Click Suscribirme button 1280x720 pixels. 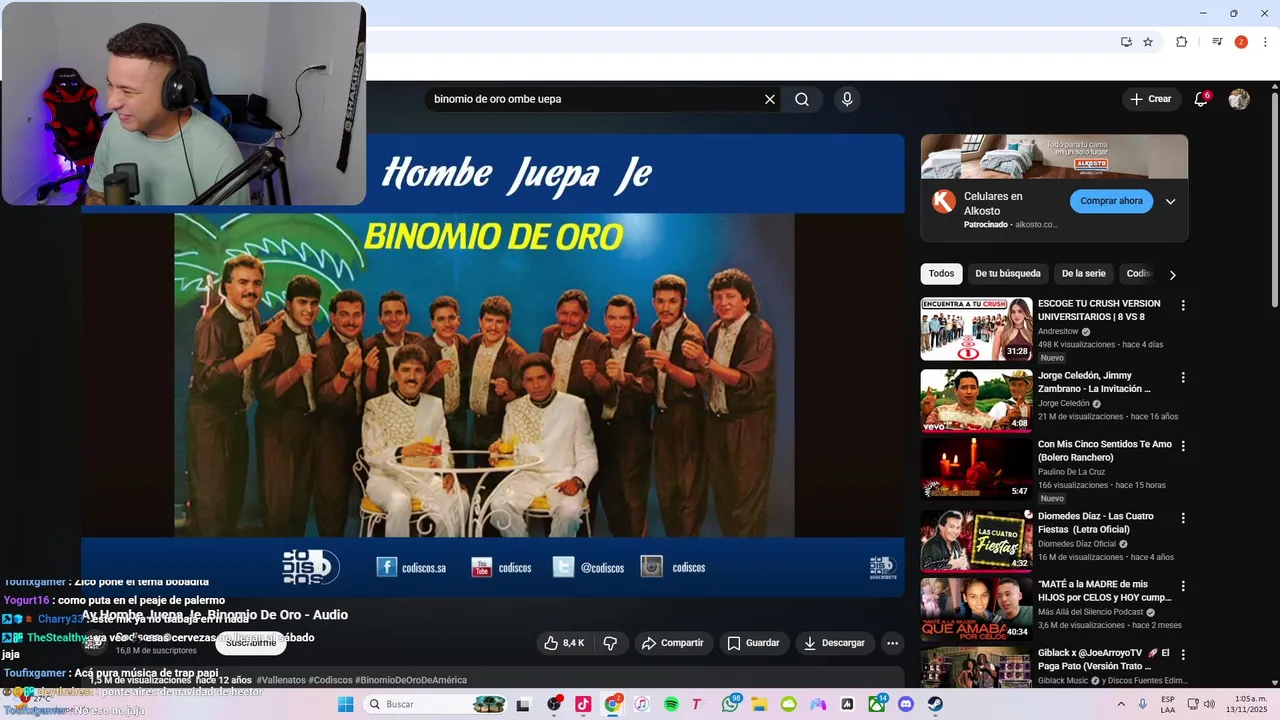point(251,643)
